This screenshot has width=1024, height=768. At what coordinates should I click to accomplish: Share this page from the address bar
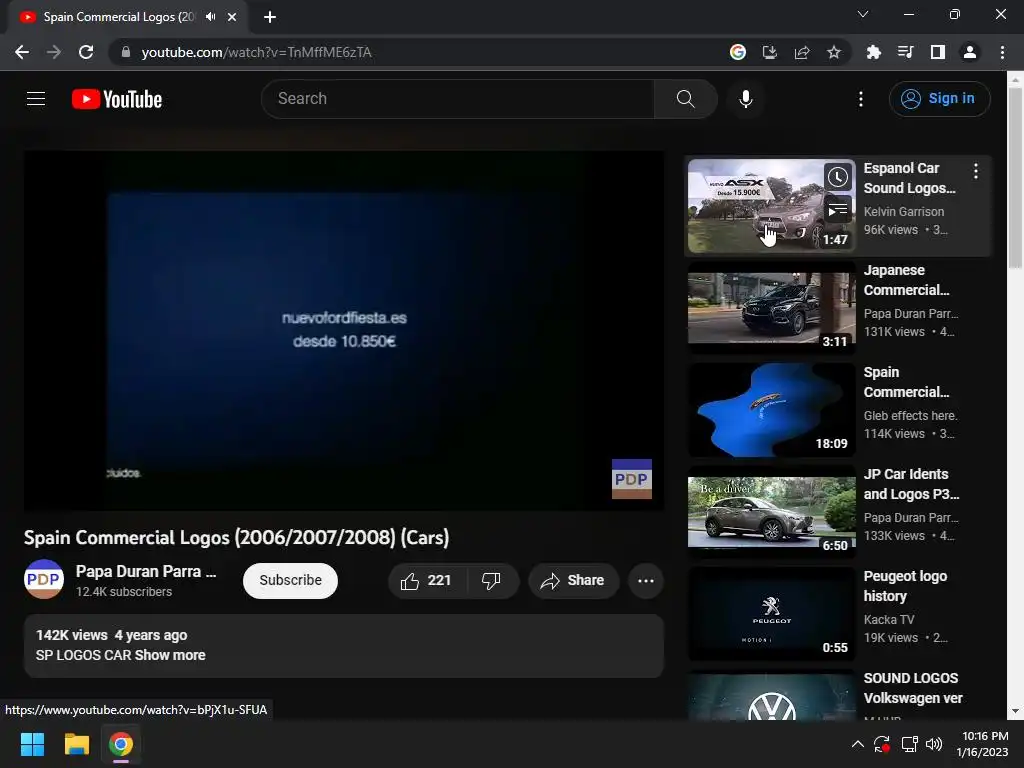tap(802, 52)
